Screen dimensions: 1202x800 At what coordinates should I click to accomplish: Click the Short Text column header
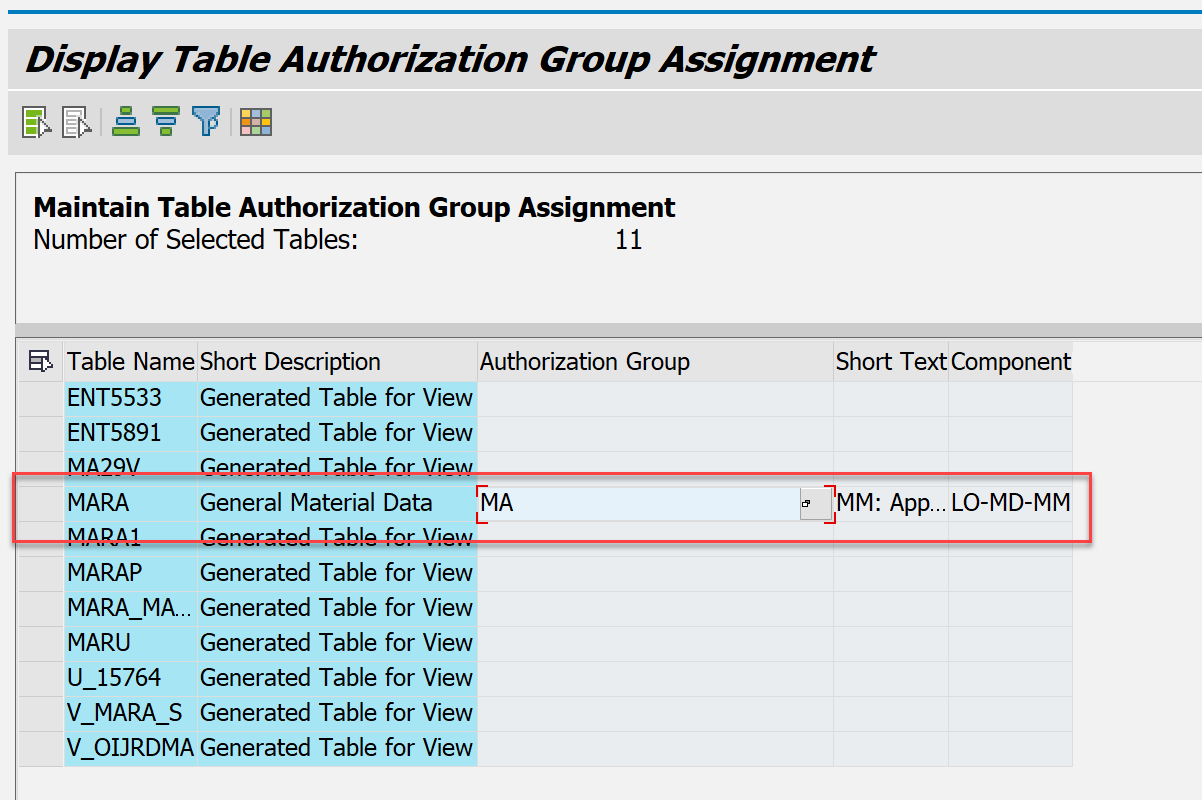click(889, 361)
